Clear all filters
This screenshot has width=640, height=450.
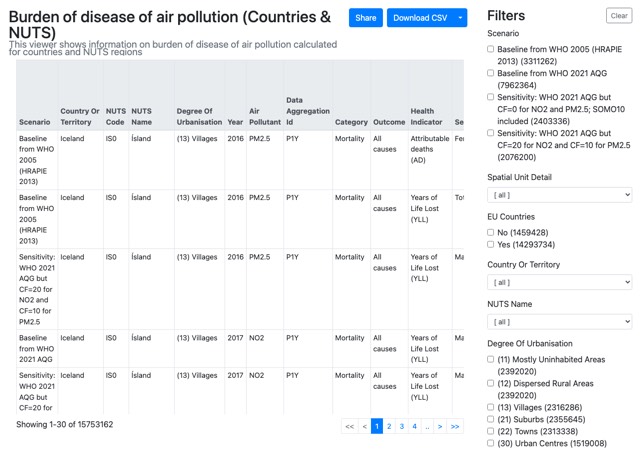tap(619, 16)
